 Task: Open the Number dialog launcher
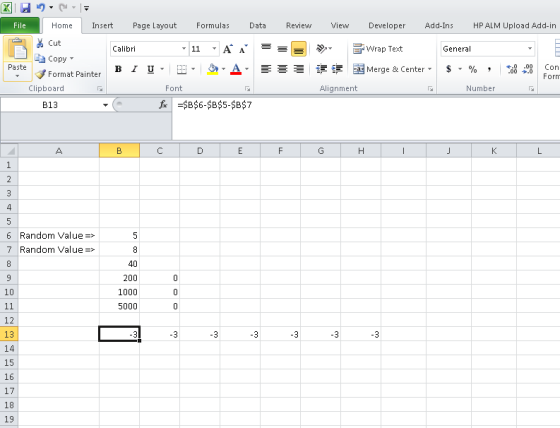pos(531,89)
